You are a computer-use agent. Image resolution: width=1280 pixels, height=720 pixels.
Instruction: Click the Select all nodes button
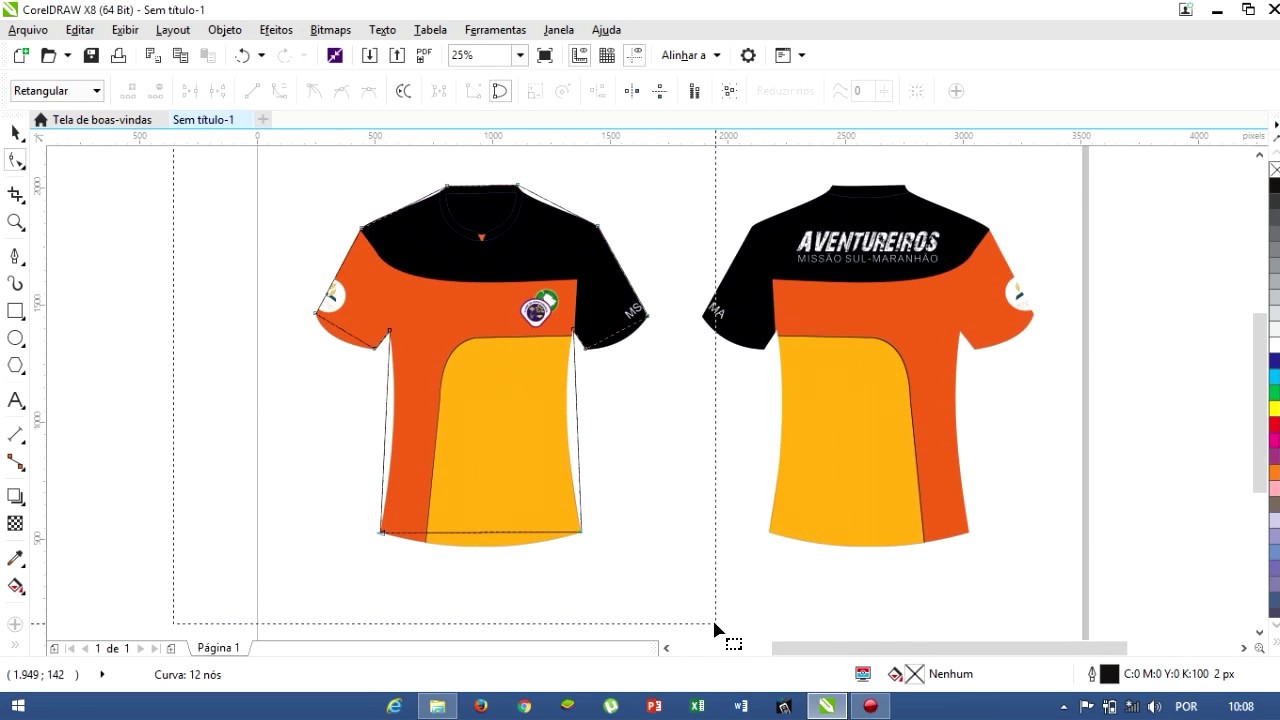coord(730,91)
